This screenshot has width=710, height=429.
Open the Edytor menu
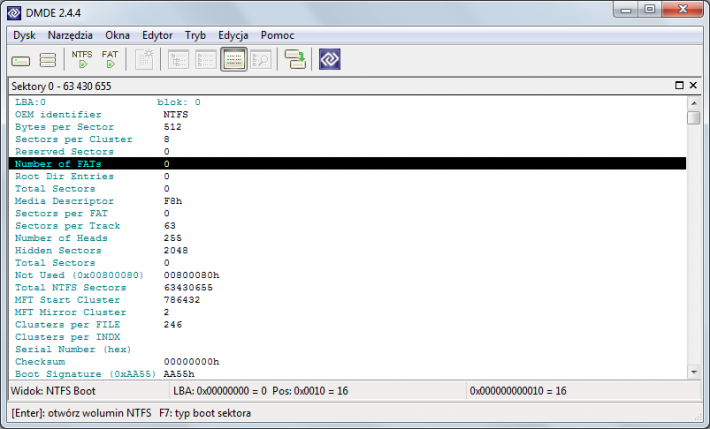pyautogui.click(x=157, y=35)
